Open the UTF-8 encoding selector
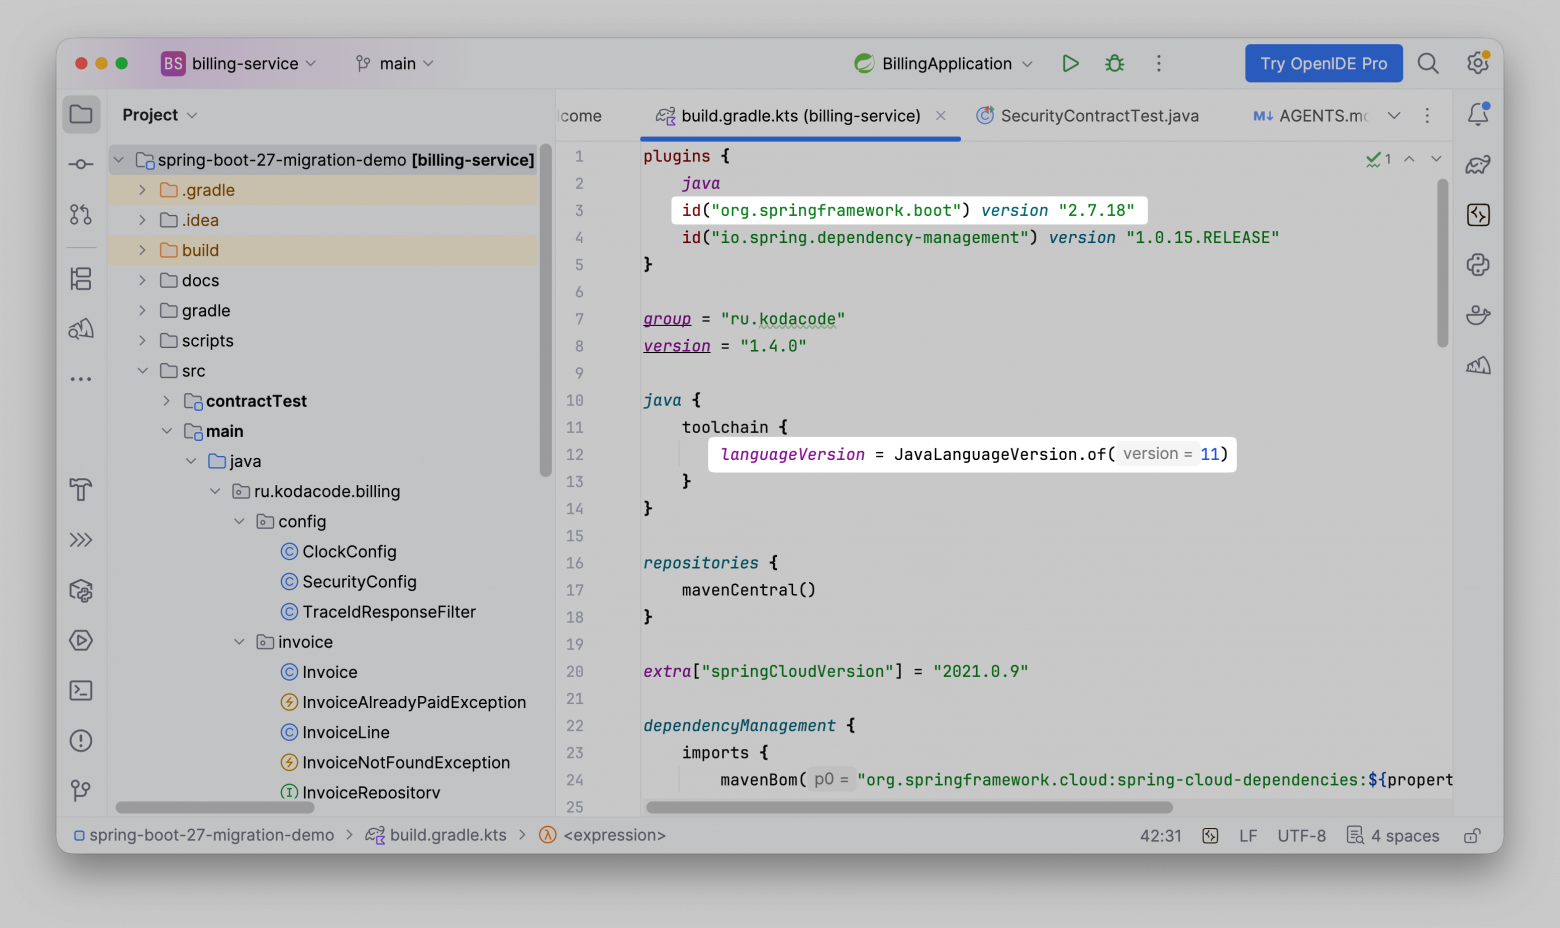Image resolution: width=1560 pixels, height=928 pixels. point(1301,835)
